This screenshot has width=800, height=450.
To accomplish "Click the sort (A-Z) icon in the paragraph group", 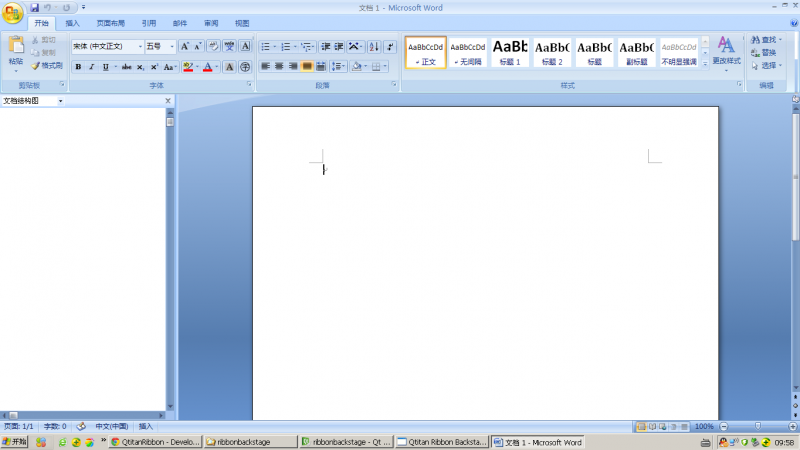I will click(x=373, y=46).
